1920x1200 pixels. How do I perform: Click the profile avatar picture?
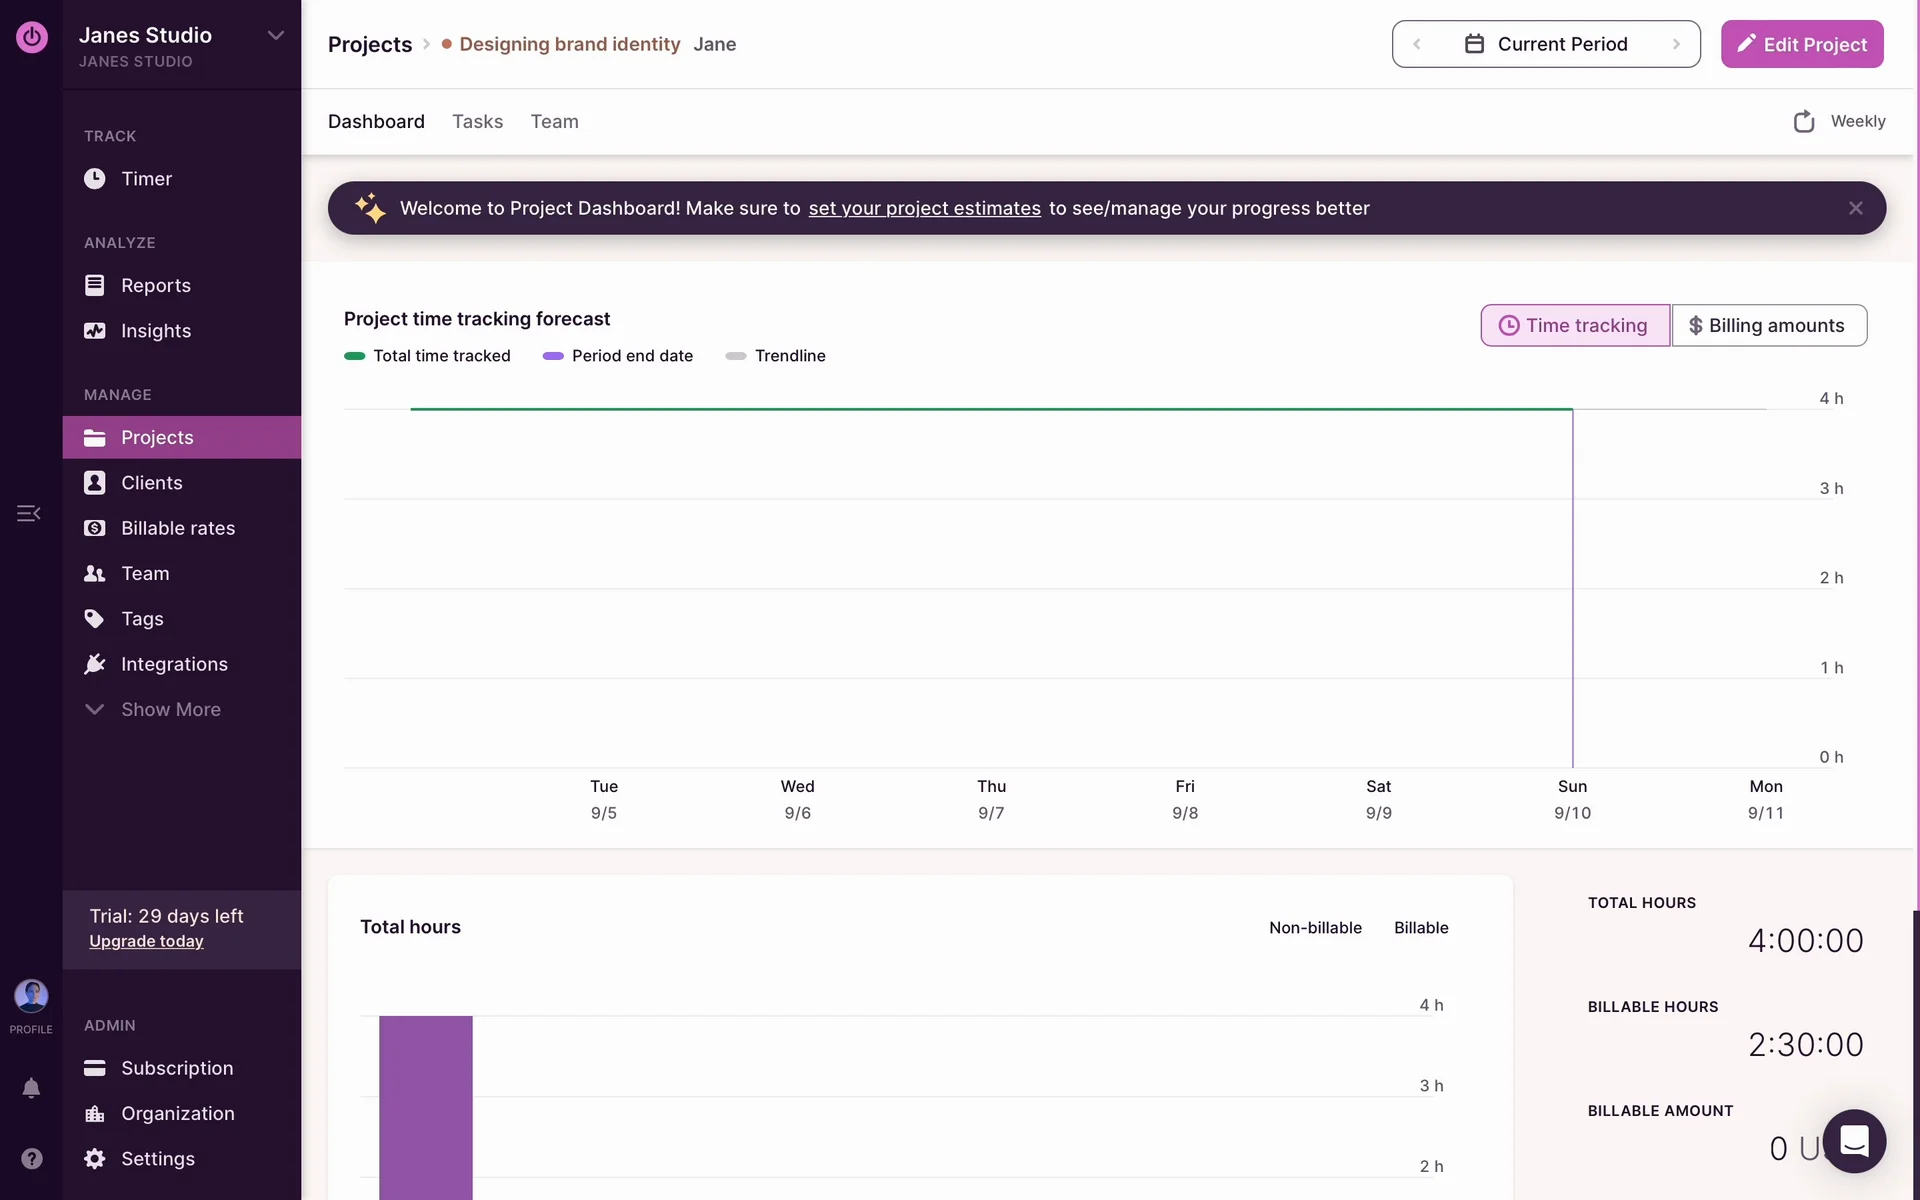[x=31, y=996]
